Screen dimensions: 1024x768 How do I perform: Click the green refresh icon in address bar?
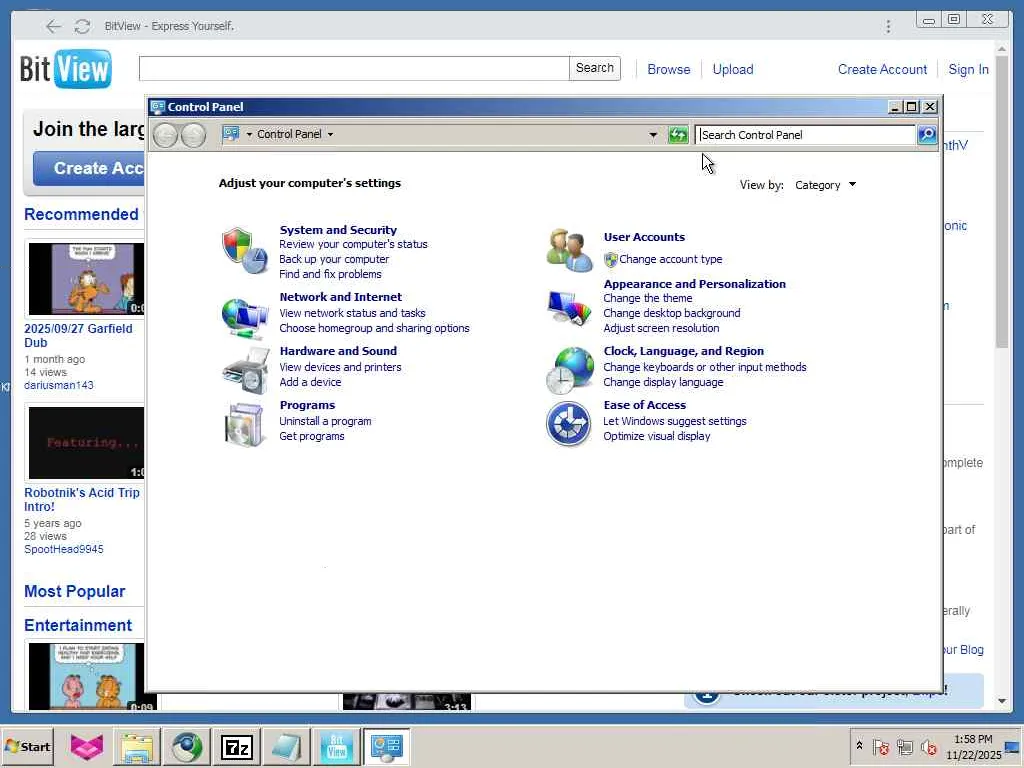tap(678, 135)
